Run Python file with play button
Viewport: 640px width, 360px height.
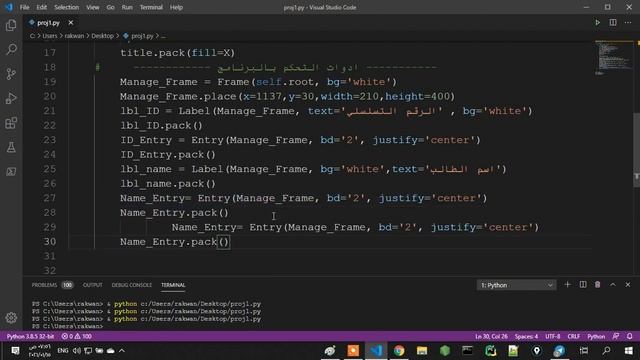tap(598, 22)
